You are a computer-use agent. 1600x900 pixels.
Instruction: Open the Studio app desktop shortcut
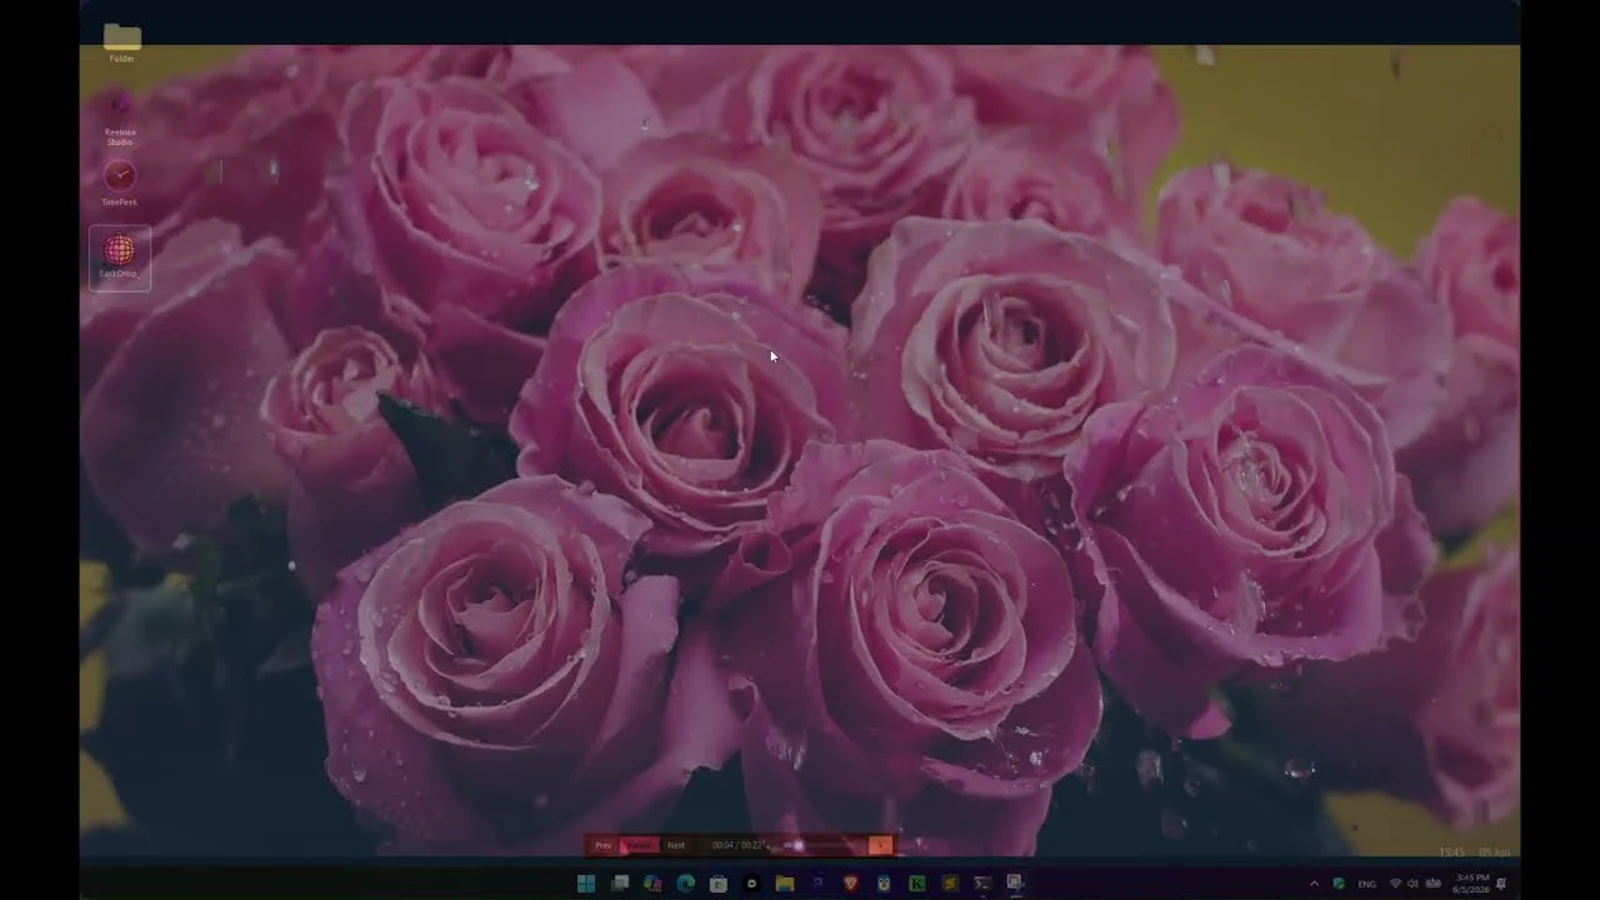click(120, 118)
